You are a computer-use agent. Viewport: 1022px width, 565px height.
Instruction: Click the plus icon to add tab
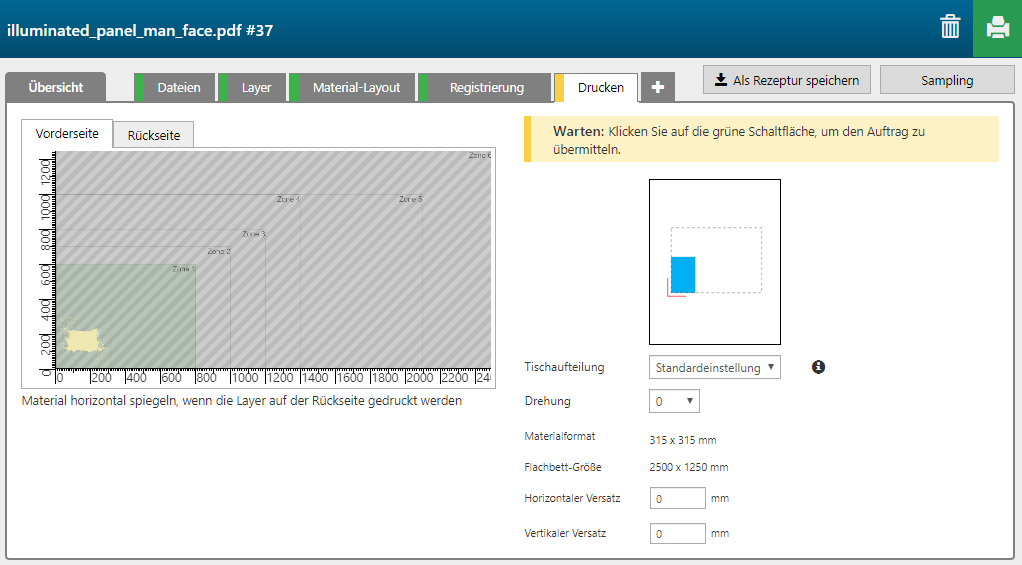point(657,88)
